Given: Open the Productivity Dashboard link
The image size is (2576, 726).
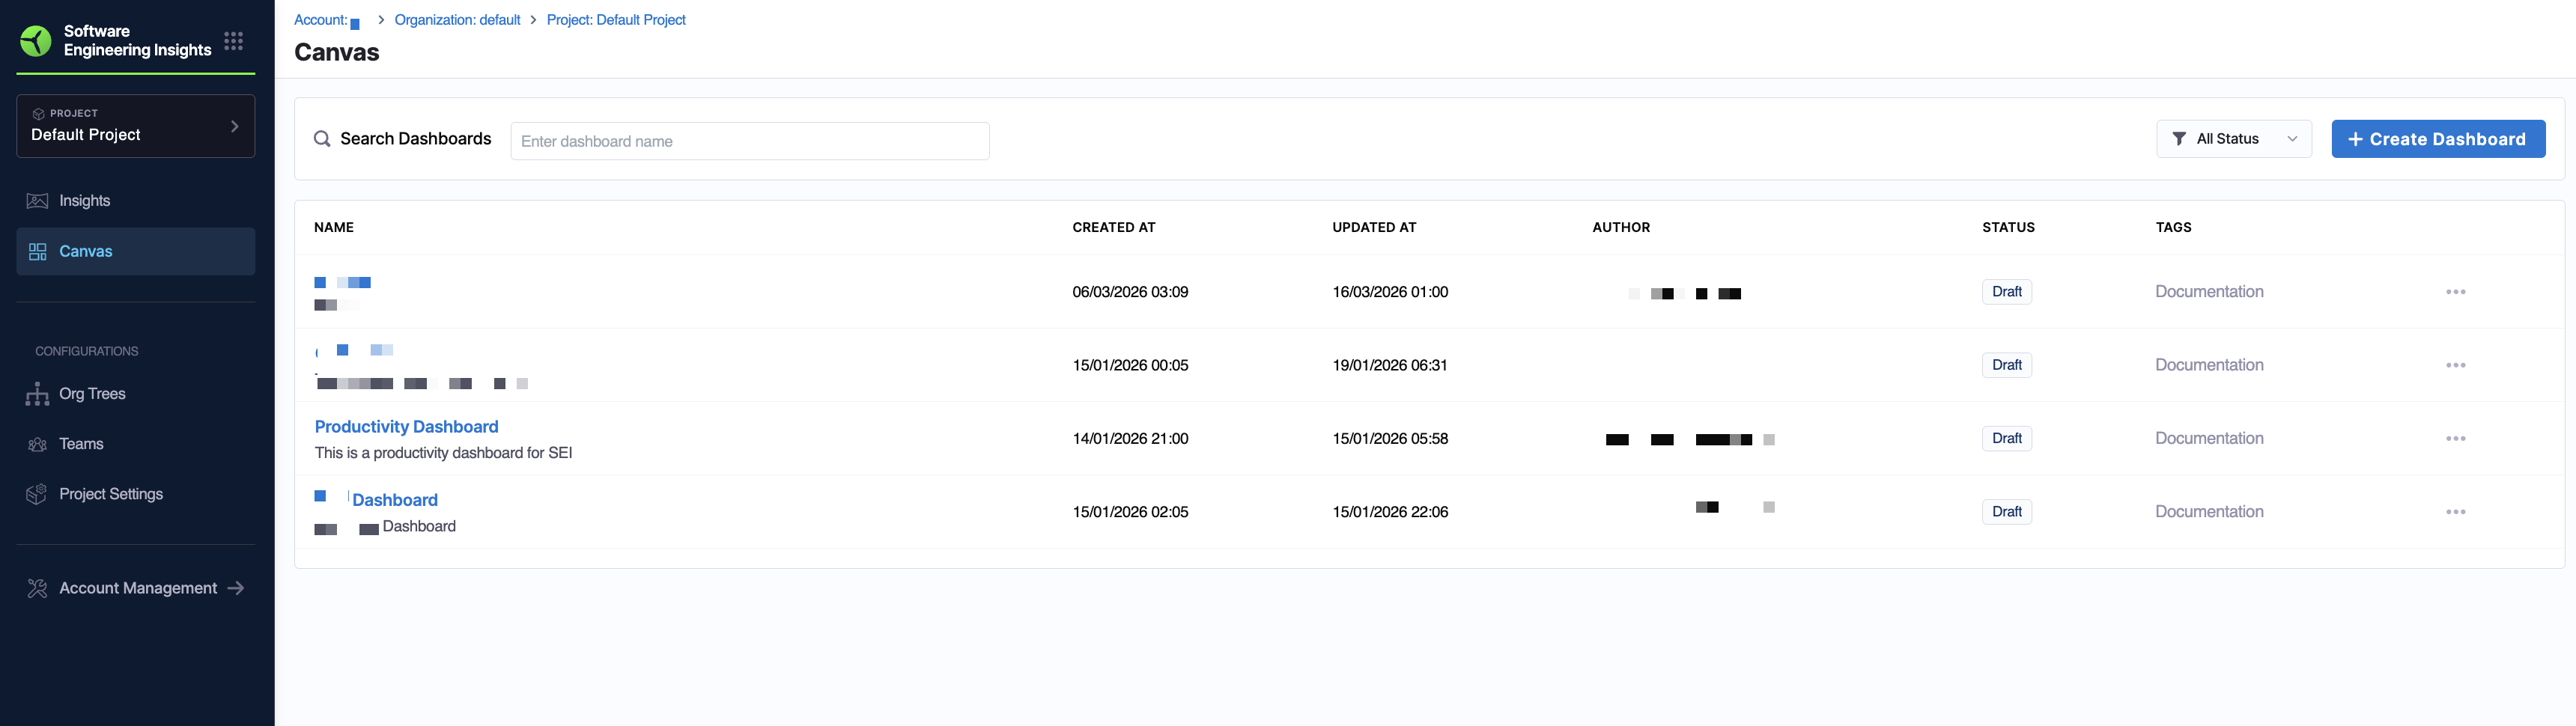Looking at the screenshot, I should pos(406,427).
